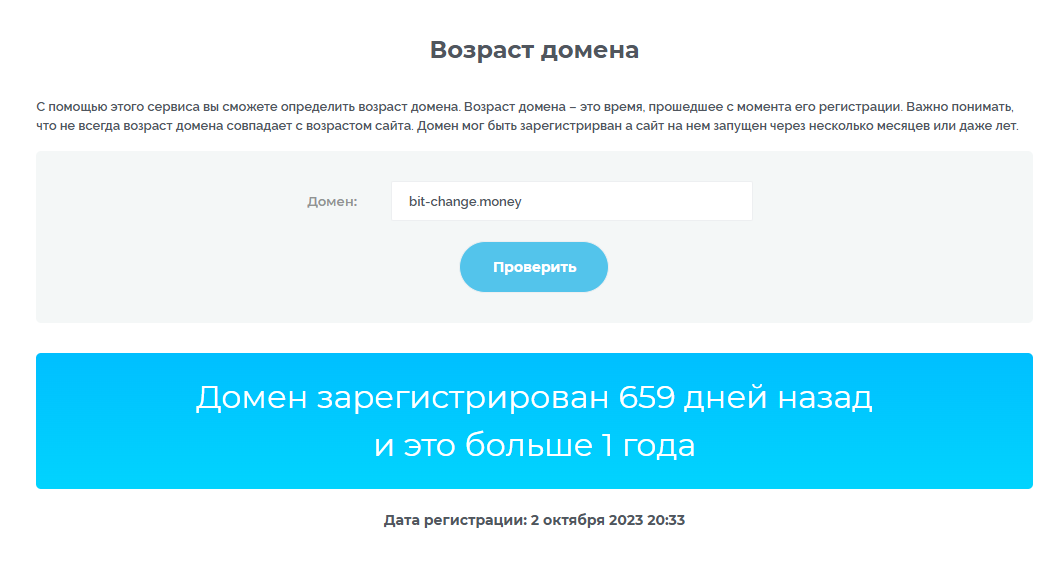Screen dimensions: 1064x566
Task: Click the result text Домен зарегистрирован 659 дней назад
Action: [x=534, y=397]
